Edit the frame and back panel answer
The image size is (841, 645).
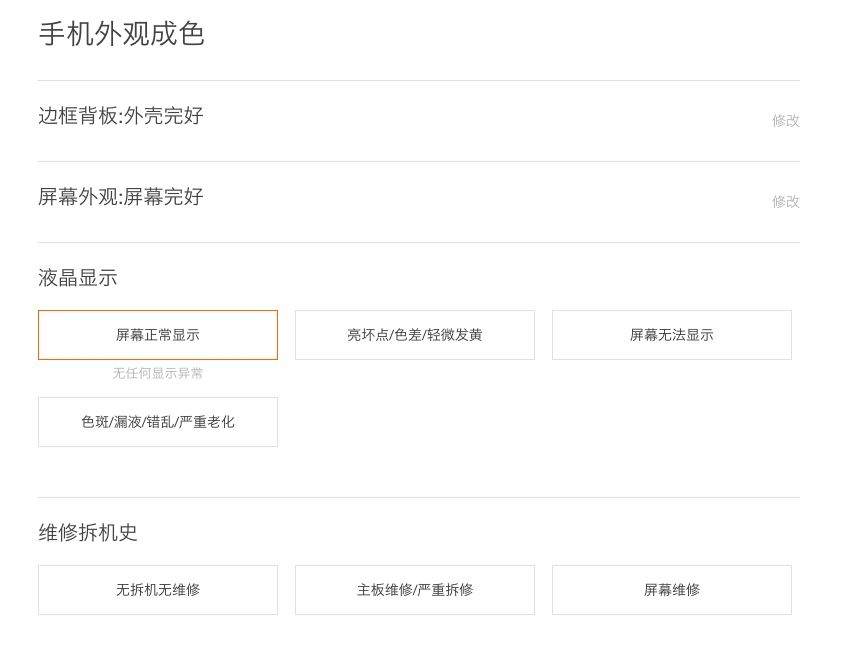coord(785,120)
